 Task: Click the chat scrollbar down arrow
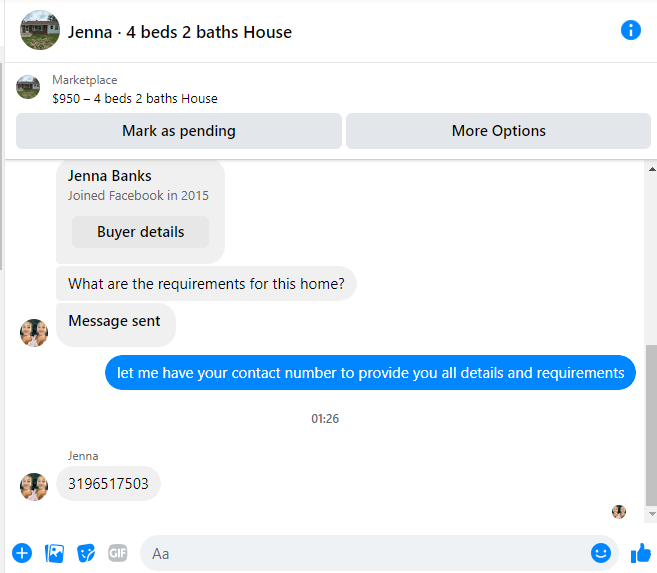(x=652, y=514)
